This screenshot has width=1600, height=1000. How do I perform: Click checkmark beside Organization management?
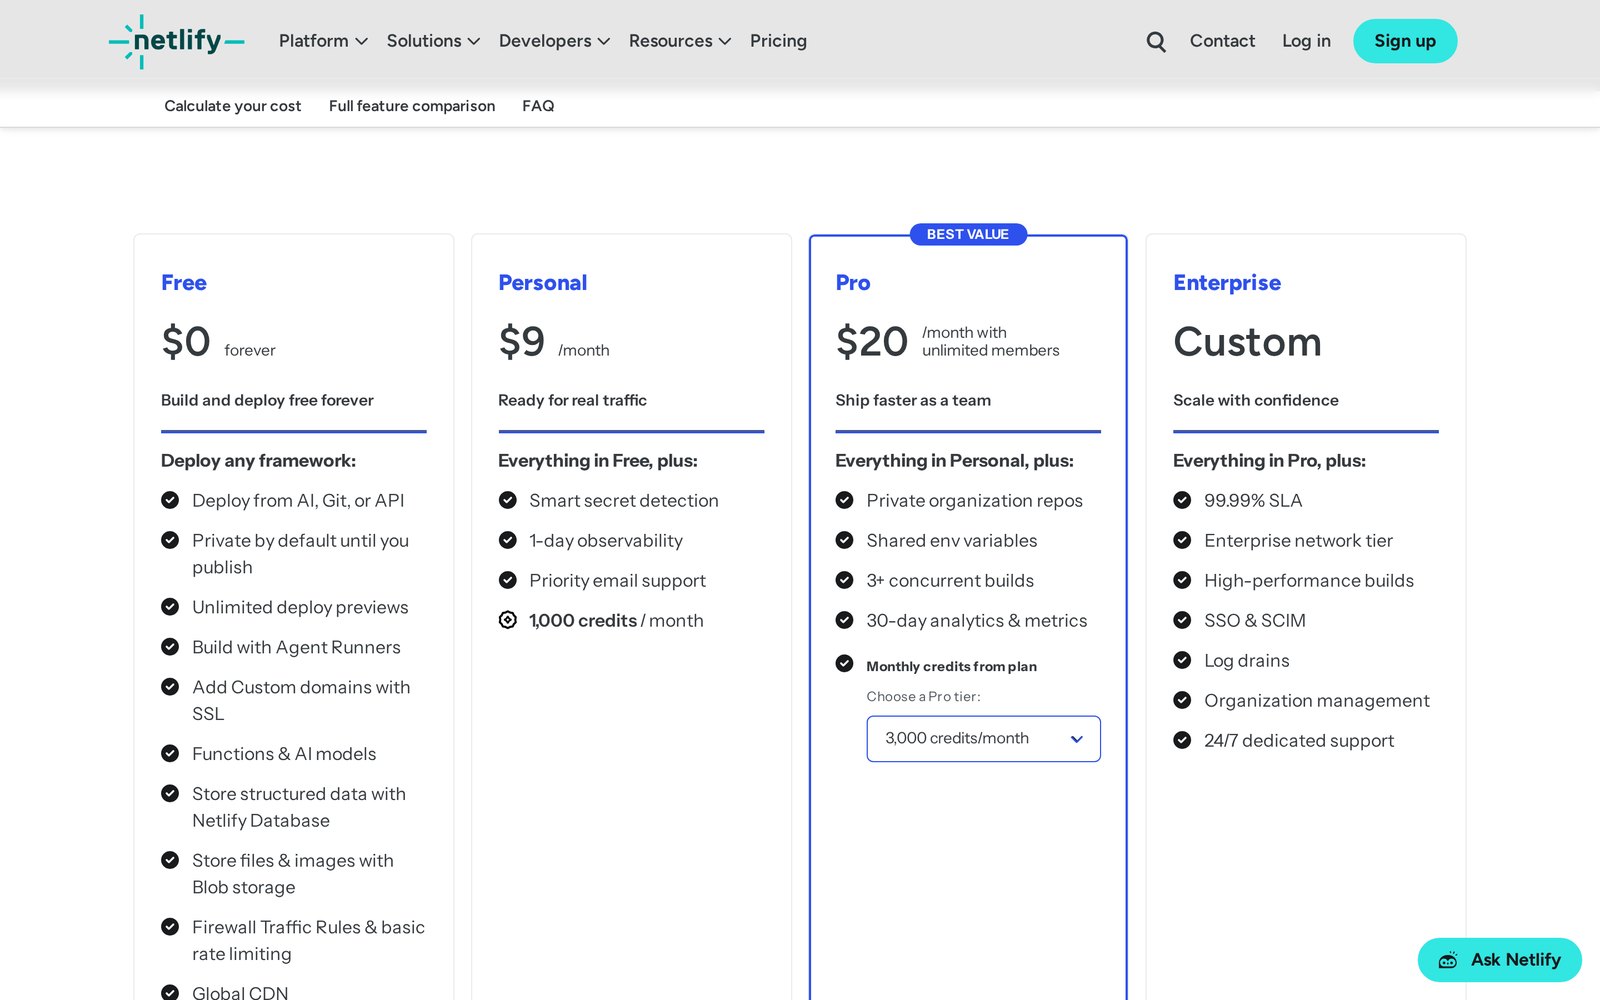tap(1182, 700)
